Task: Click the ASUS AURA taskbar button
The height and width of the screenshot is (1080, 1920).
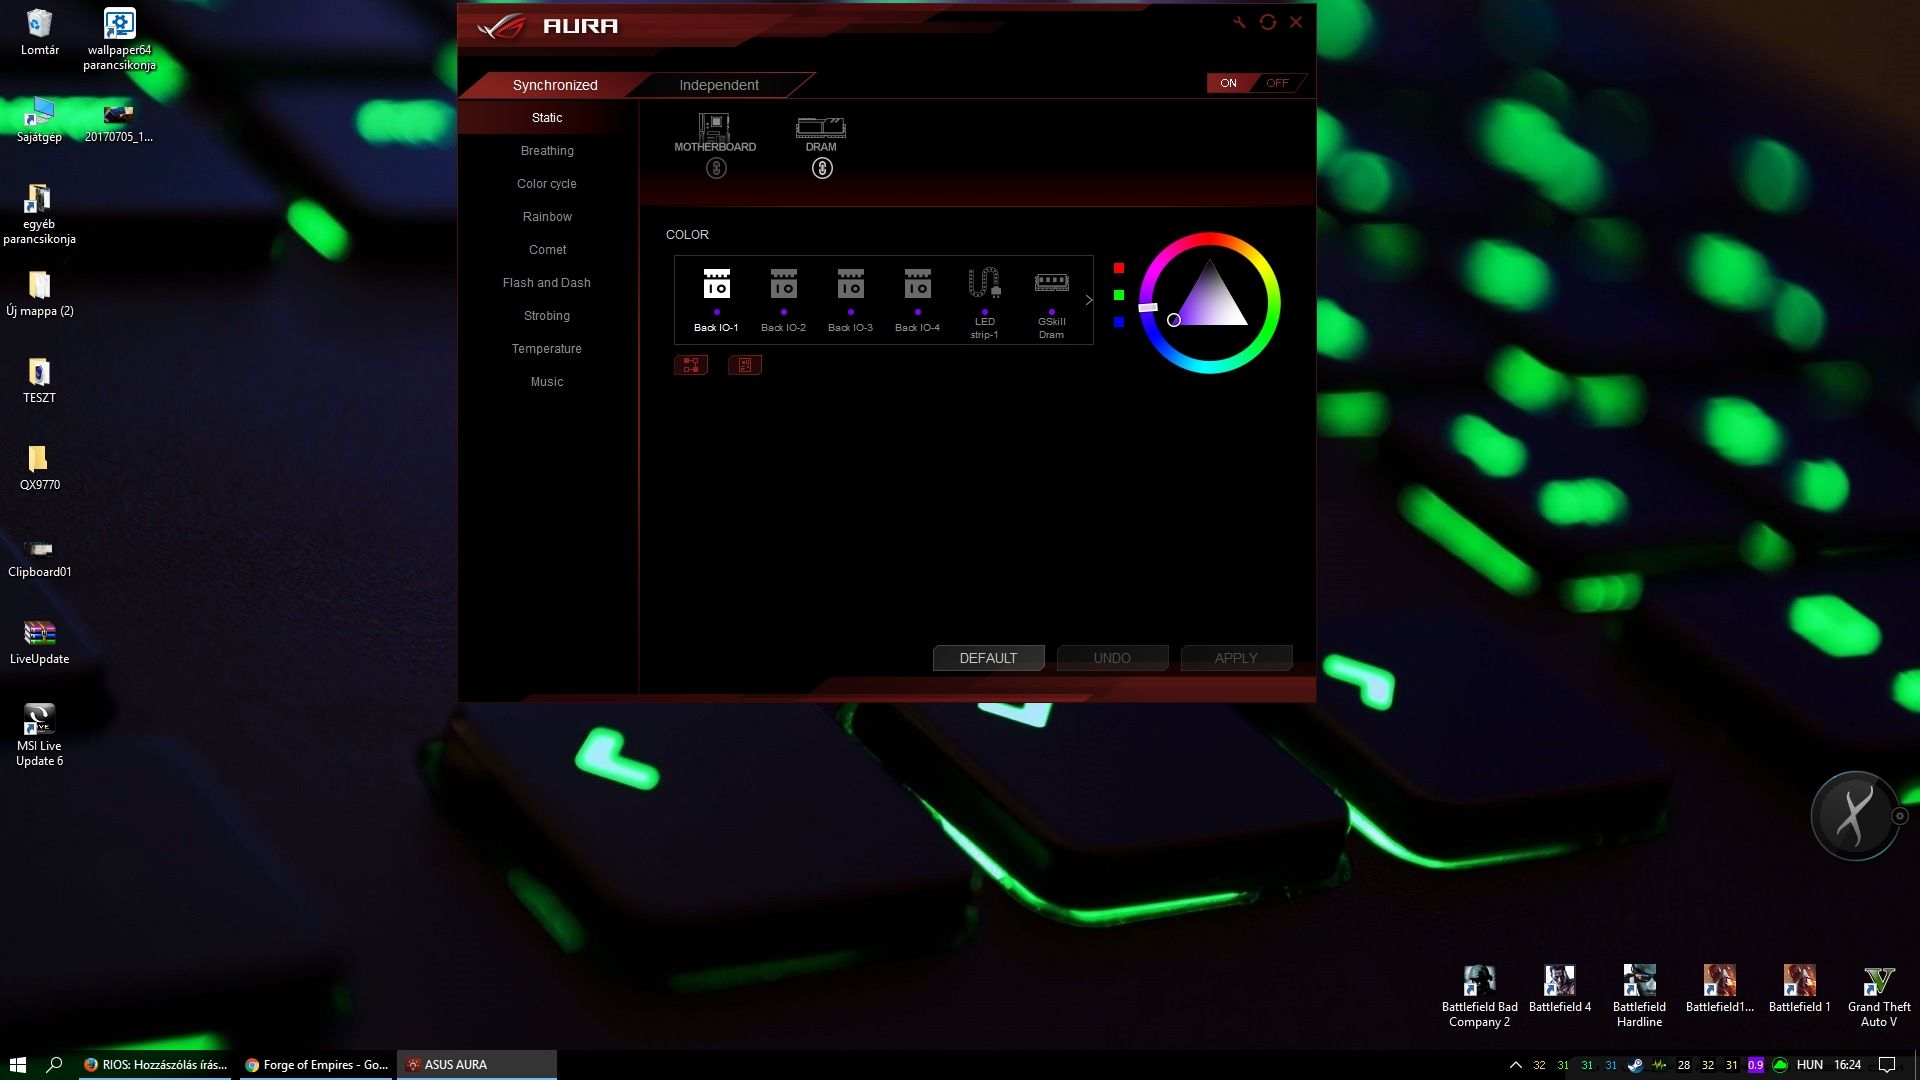Action: click(x=477, y=1065)
